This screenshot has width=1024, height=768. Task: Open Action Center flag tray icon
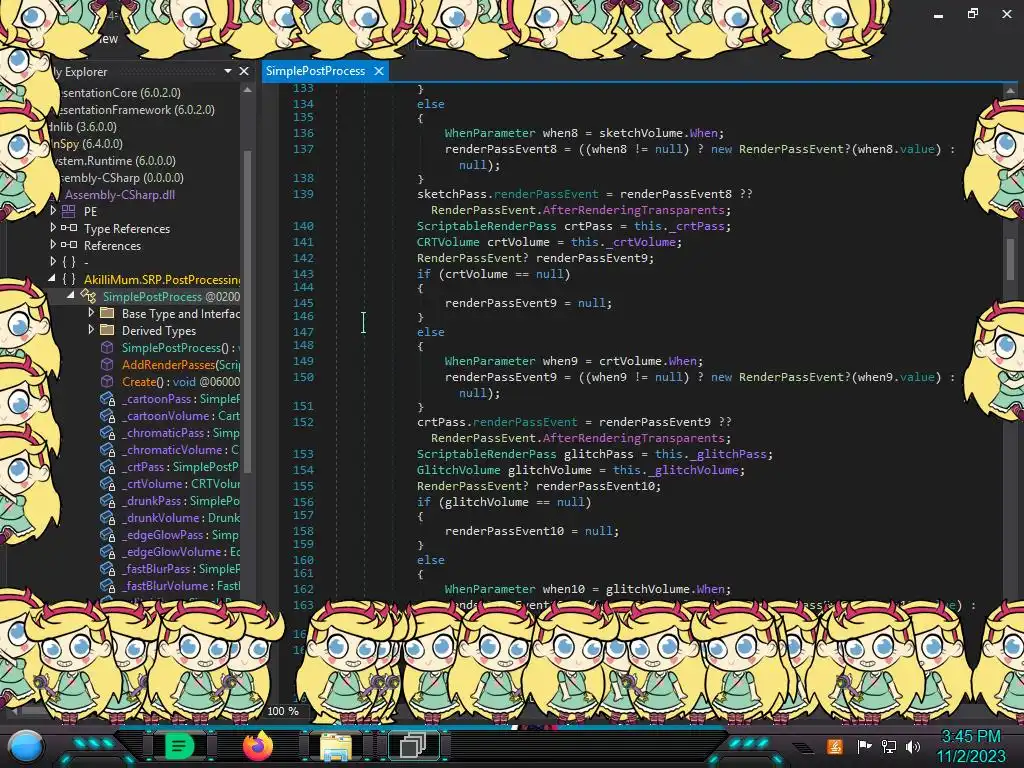click(x=864, y=746)
